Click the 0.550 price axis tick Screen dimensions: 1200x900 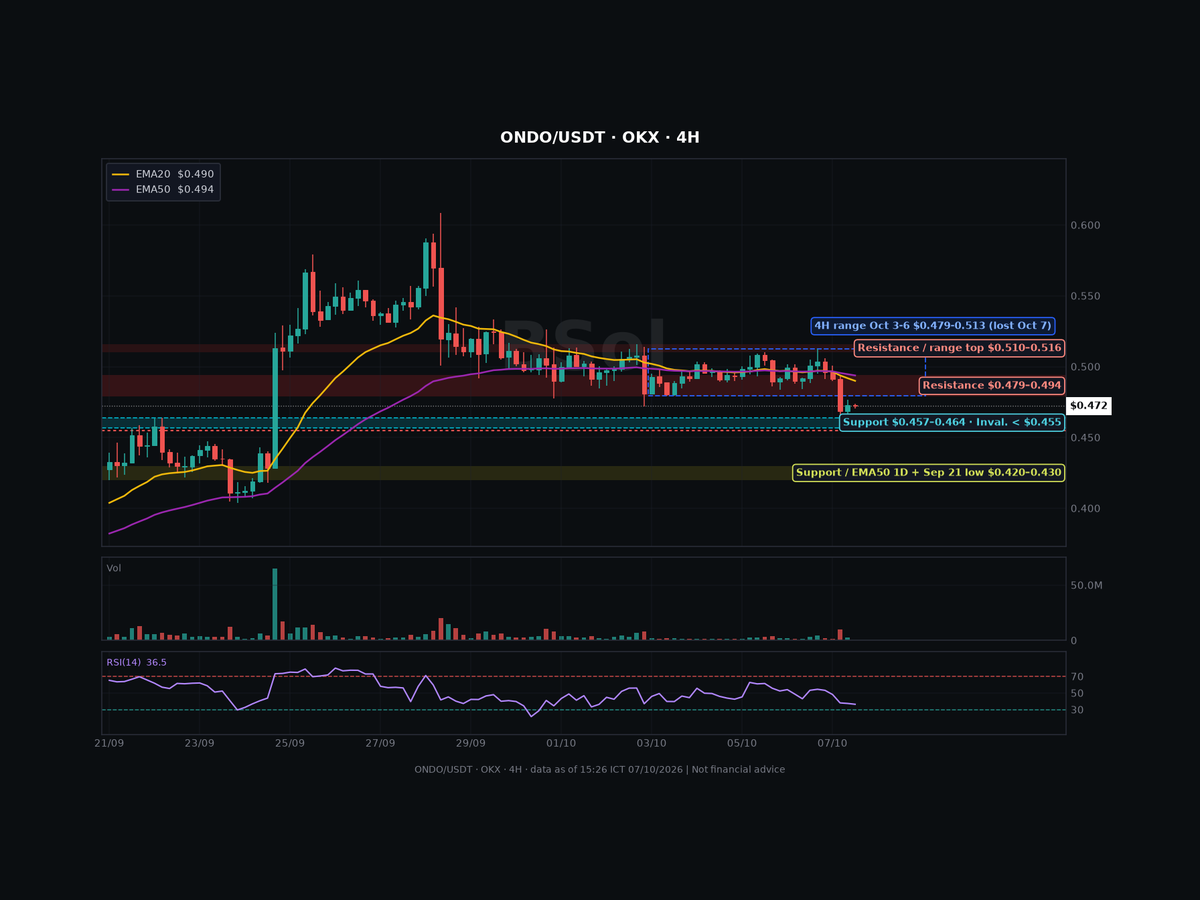(1086, 297)
